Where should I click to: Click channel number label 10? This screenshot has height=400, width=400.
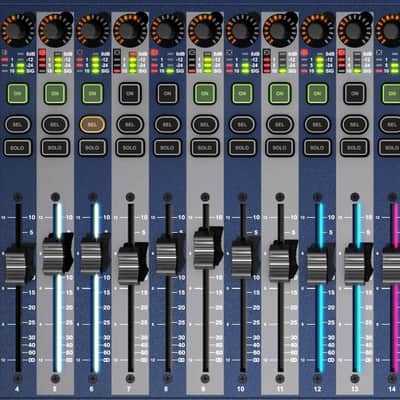coord(241,389)
